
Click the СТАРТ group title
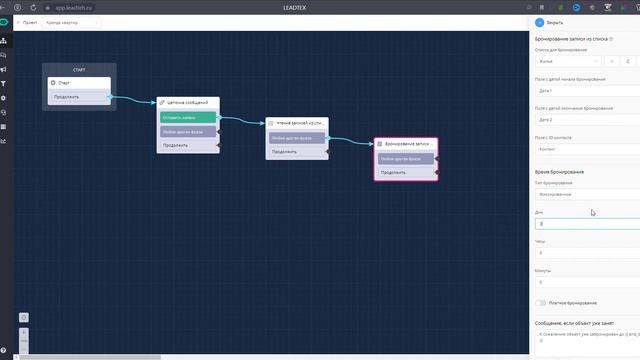79,70
